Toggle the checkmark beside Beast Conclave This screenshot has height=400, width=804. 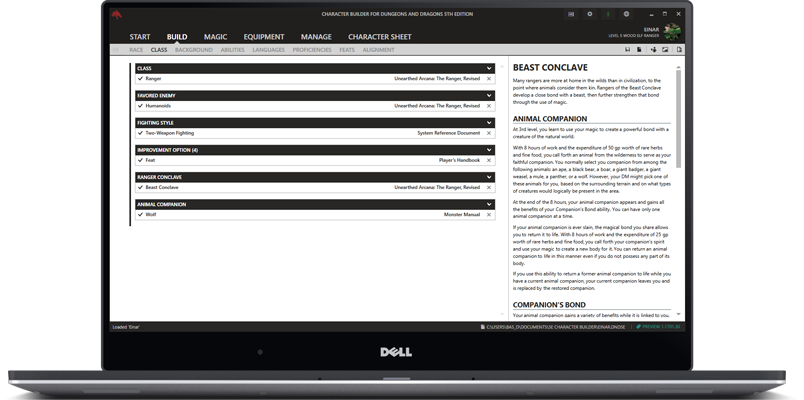(x=140, y=188)
